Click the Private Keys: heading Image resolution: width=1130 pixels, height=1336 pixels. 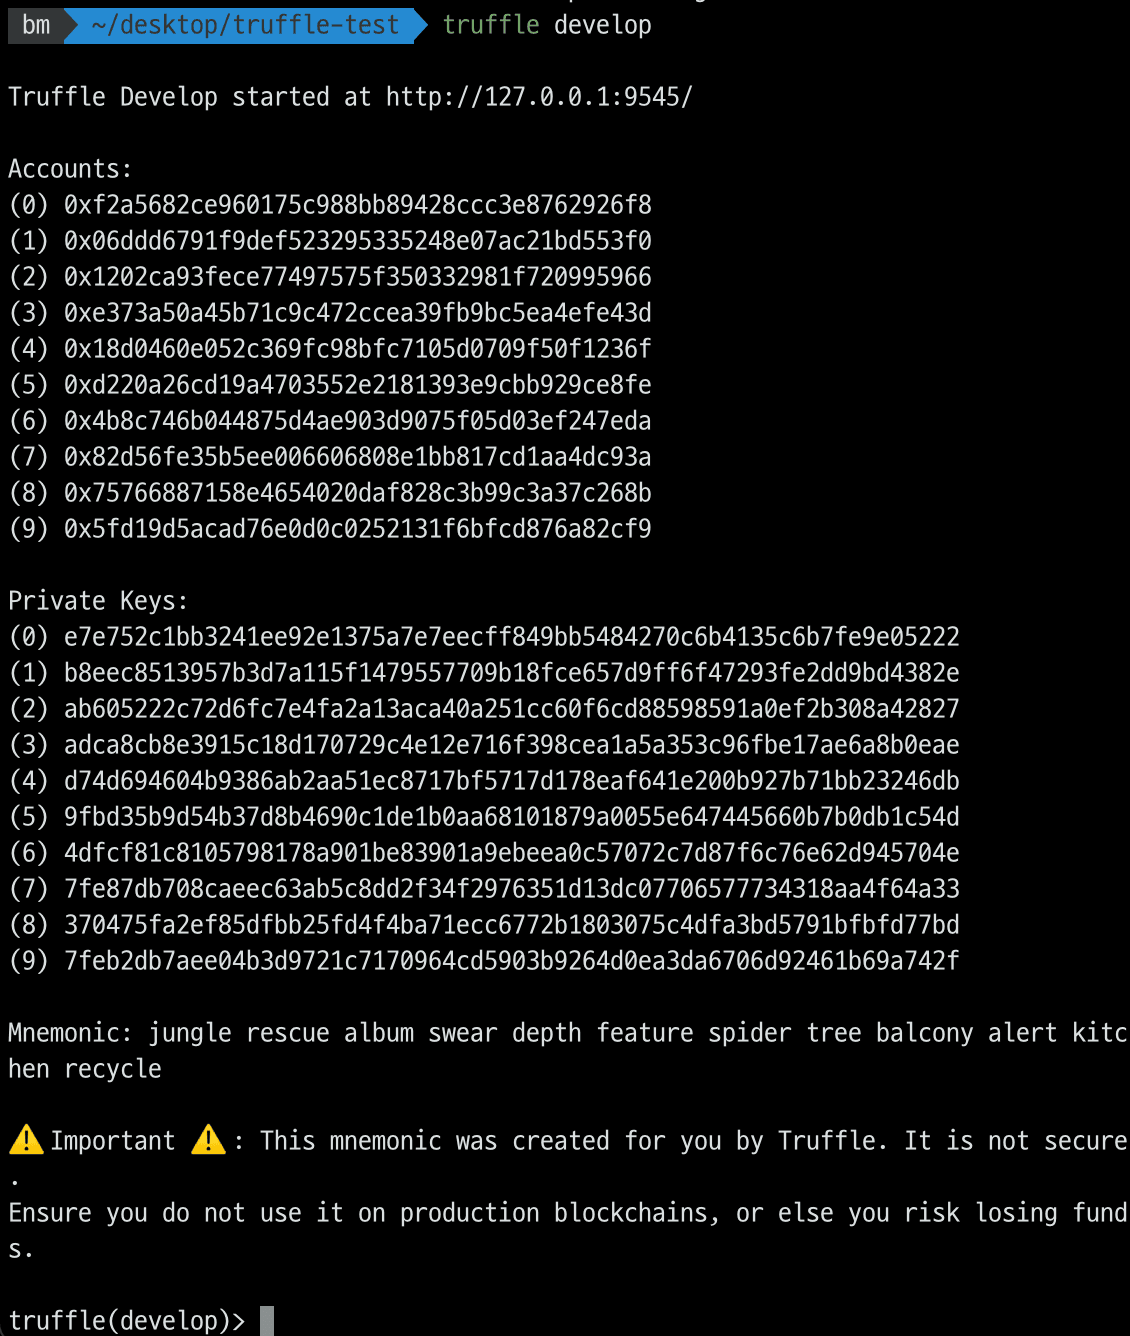click(x=98, y=601)
